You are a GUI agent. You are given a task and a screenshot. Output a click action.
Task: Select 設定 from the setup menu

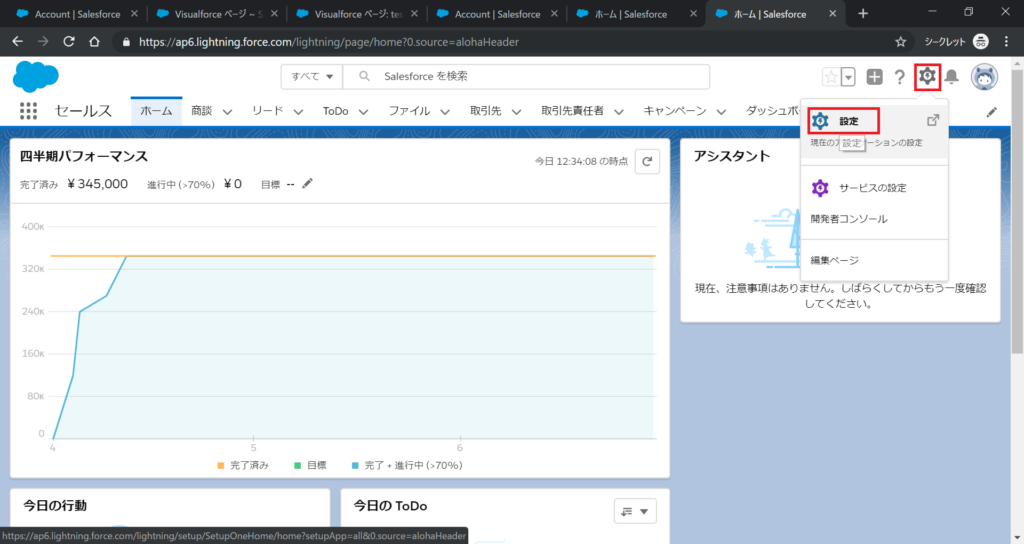[848, 121]
